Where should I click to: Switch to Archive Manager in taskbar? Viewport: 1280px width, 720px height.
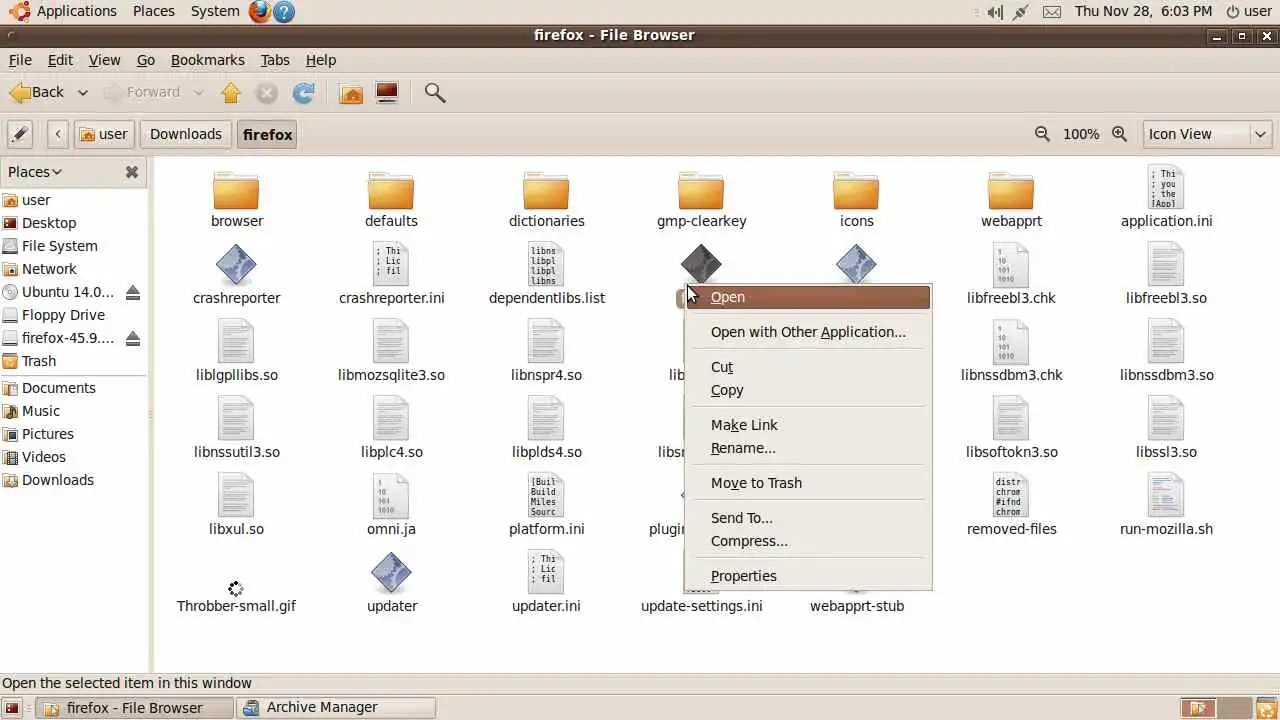(337, 707)
